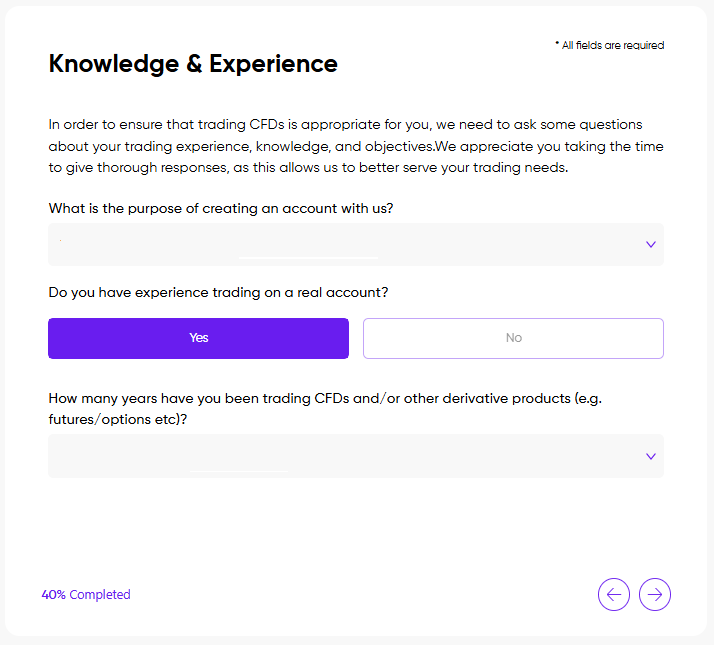714x645 pixels.
Task: Select Yes for real account experience
Action: [198, 338]
